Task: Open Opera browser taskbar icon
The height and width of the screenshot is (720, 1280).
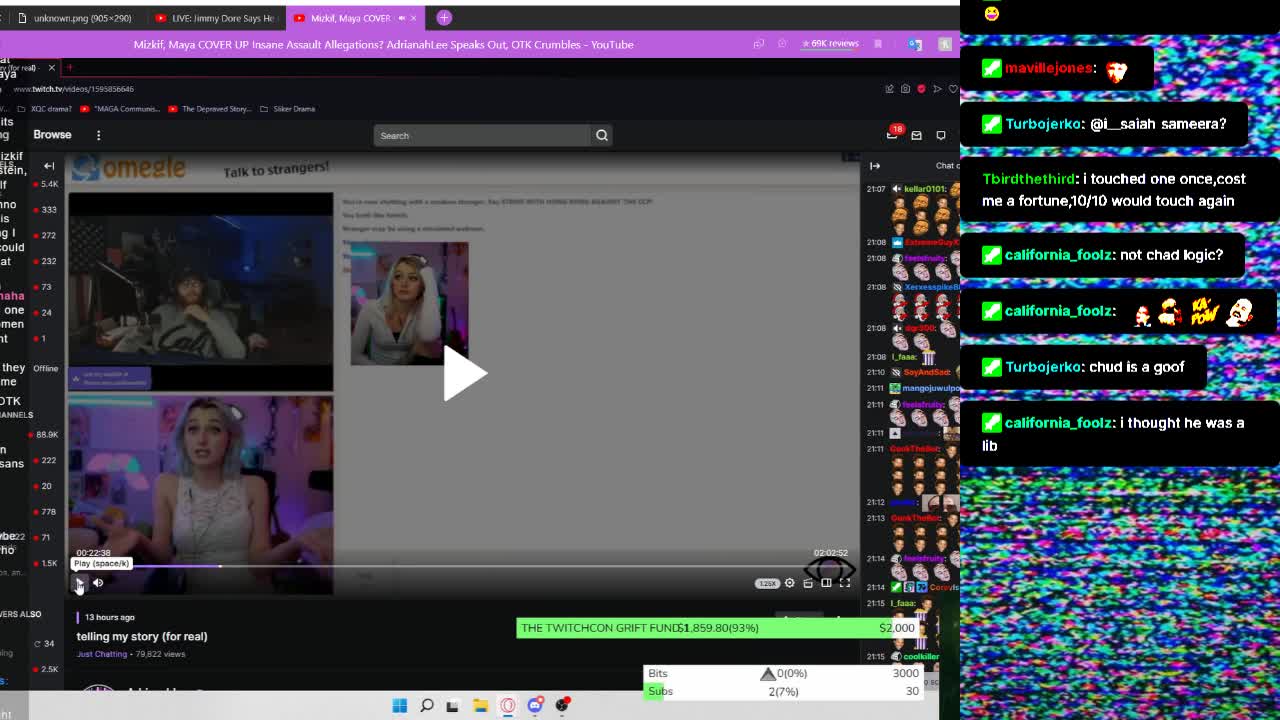Action: (x=508, y=705)
